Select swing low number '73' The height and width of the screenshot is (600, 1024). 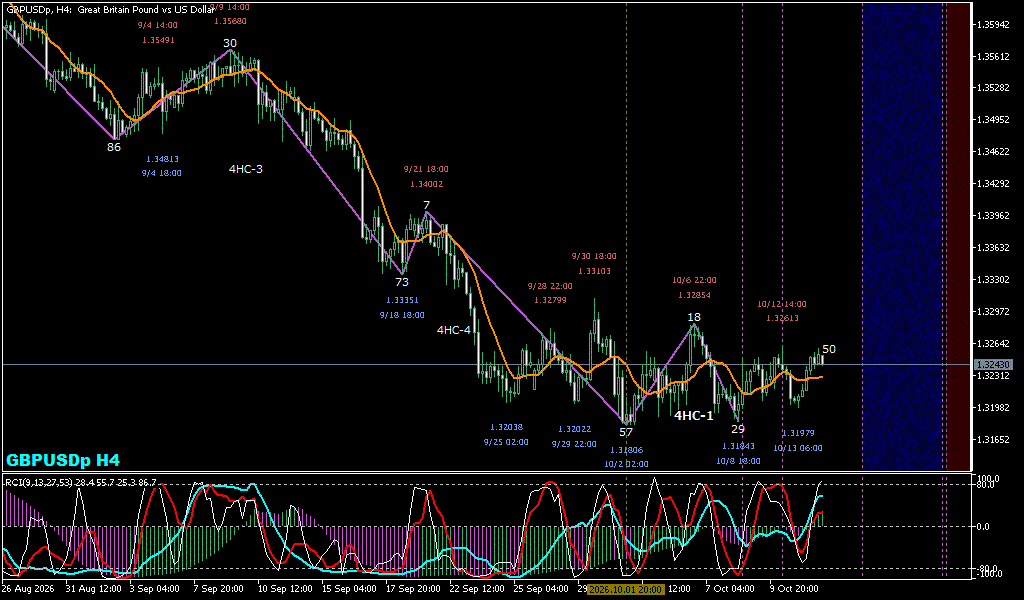pyautogui.click(x=402, y=282)
